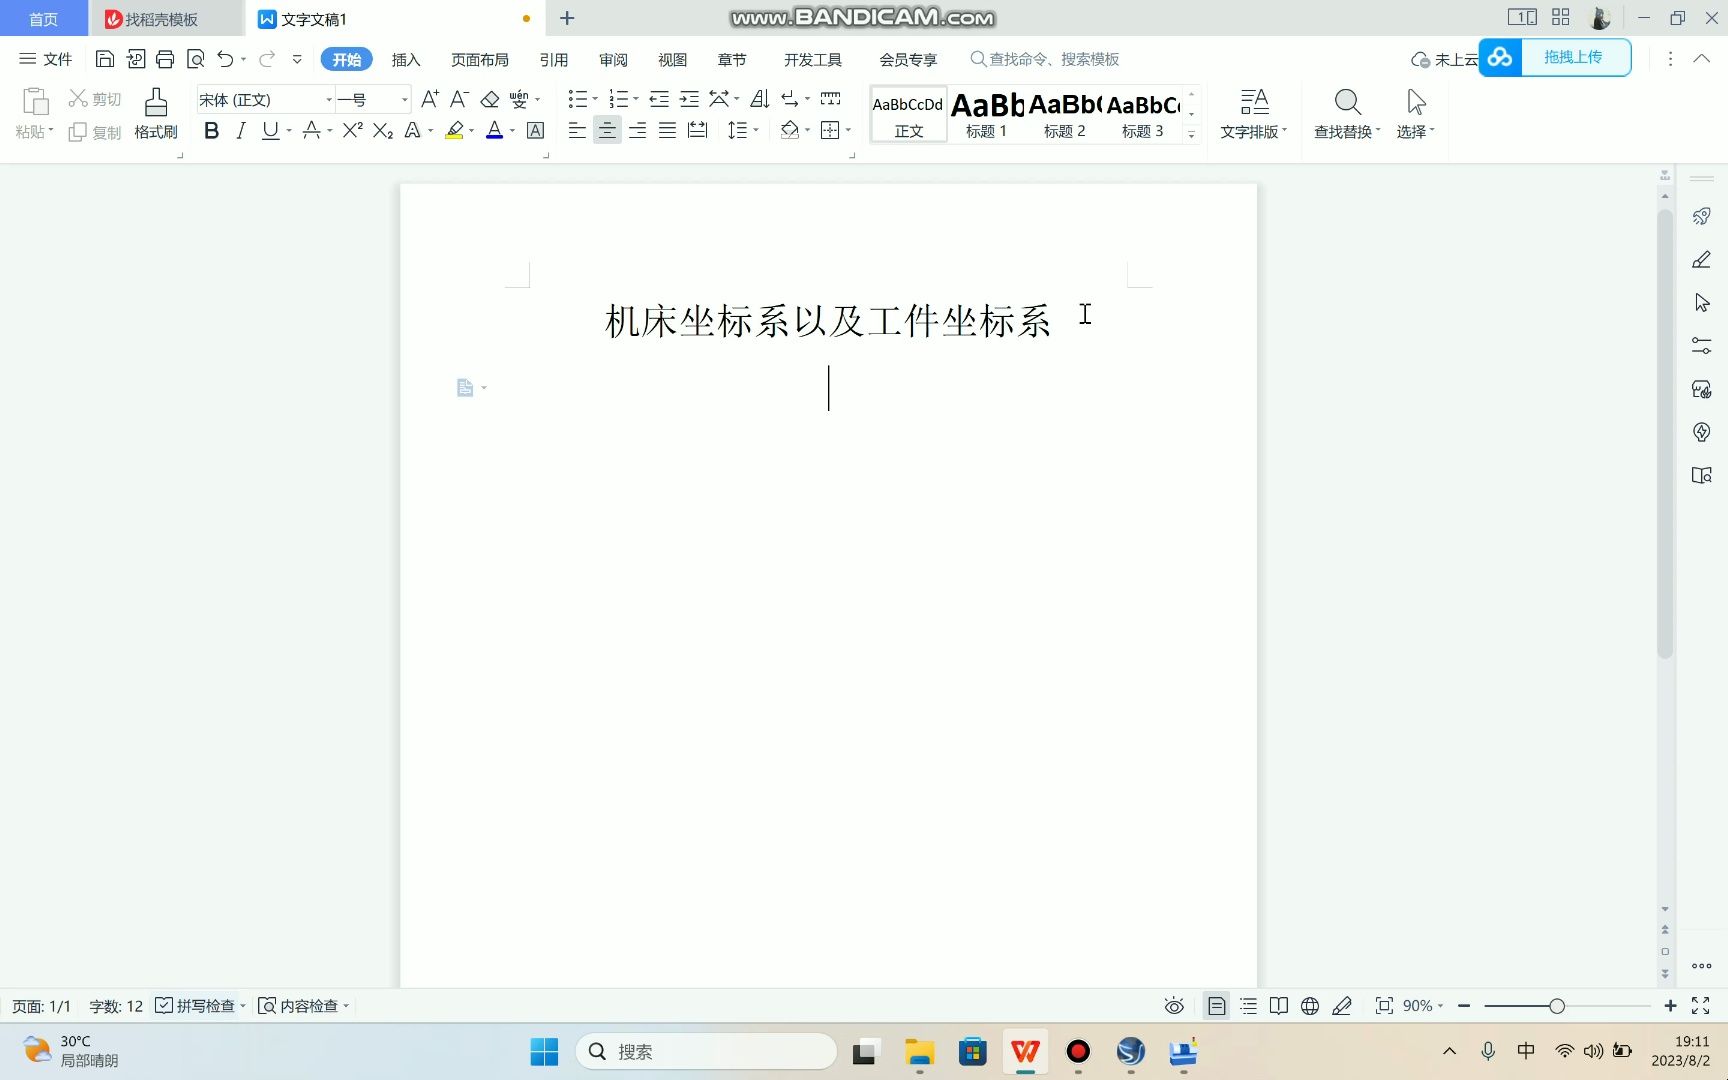This screenshot has height=1080, width=1728.
Task: Click the command search field 查找命令
Action: pyautogui.click(x=1045, y=59)
